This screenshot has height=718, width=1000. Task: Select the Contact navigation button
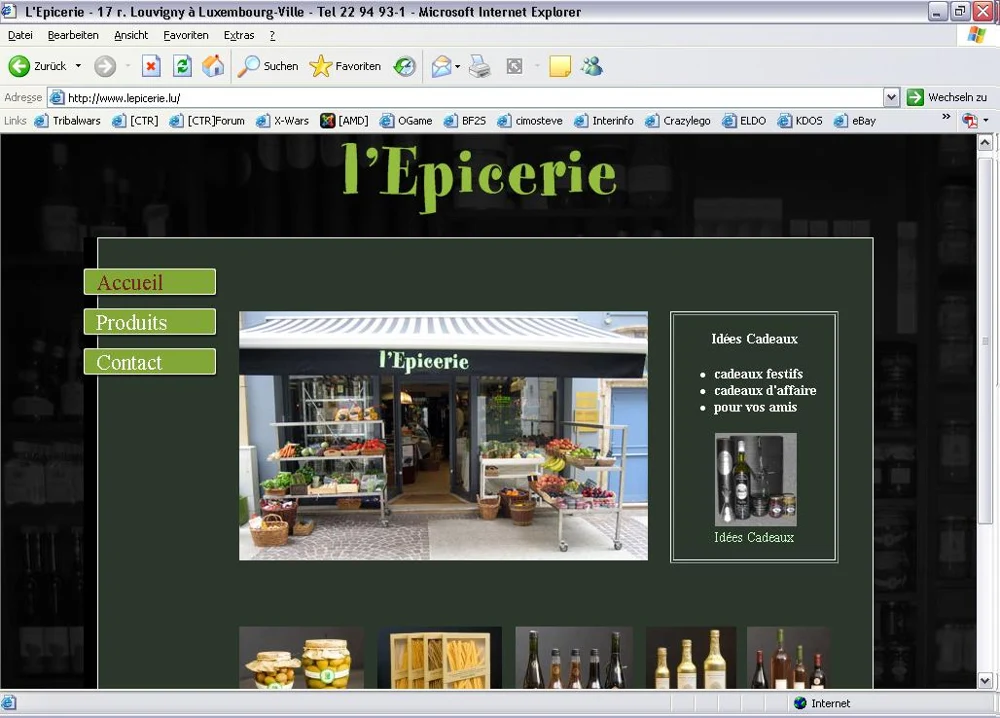(x=150, y=362)
